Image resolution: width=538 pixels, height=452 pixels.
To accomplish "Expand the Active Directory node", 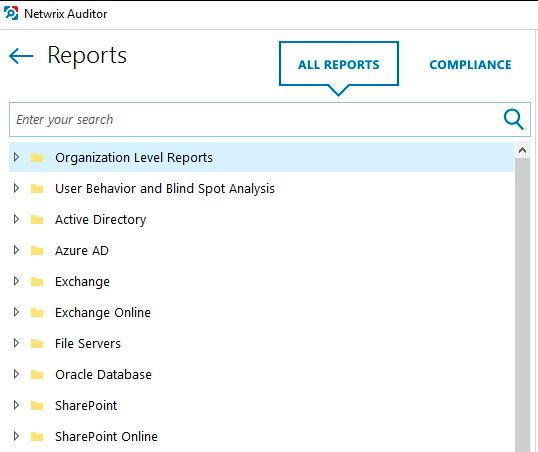I will pos(16,219).
